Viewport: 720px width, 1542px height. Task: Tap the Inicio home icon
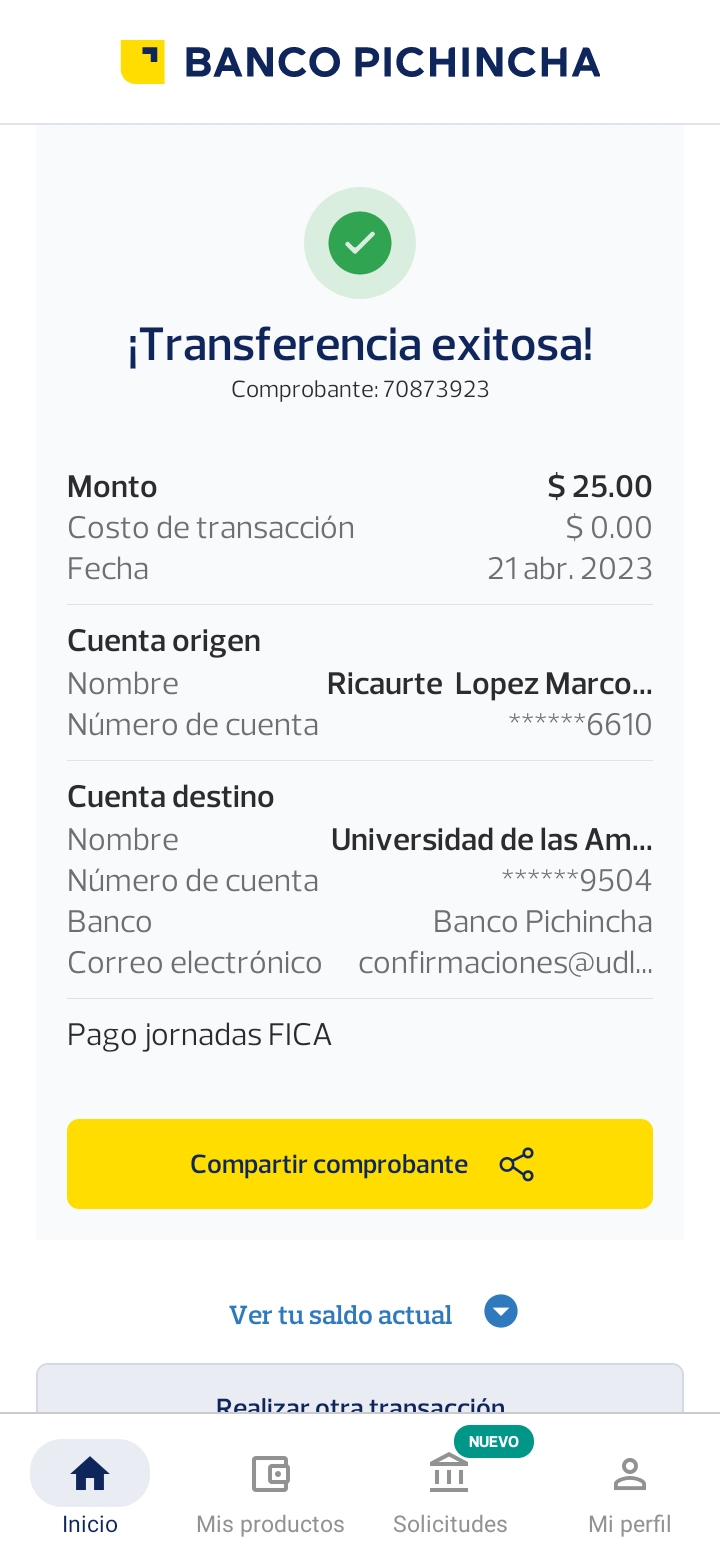pos(90,1473)
